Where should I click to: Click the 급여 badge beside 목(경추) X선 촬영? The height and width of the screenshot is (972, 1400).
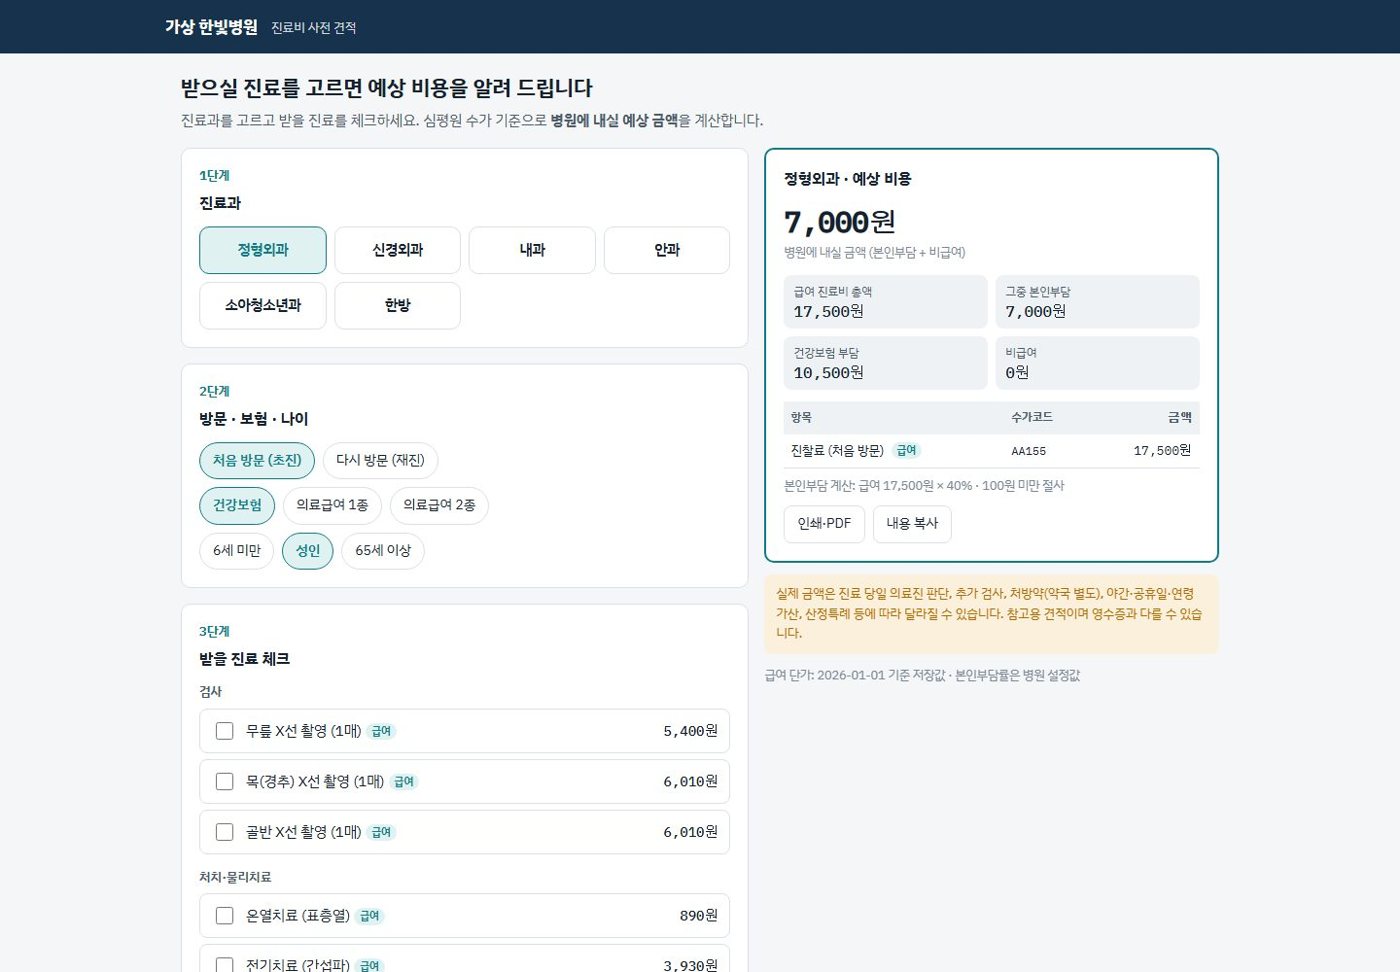coord(404,782)
